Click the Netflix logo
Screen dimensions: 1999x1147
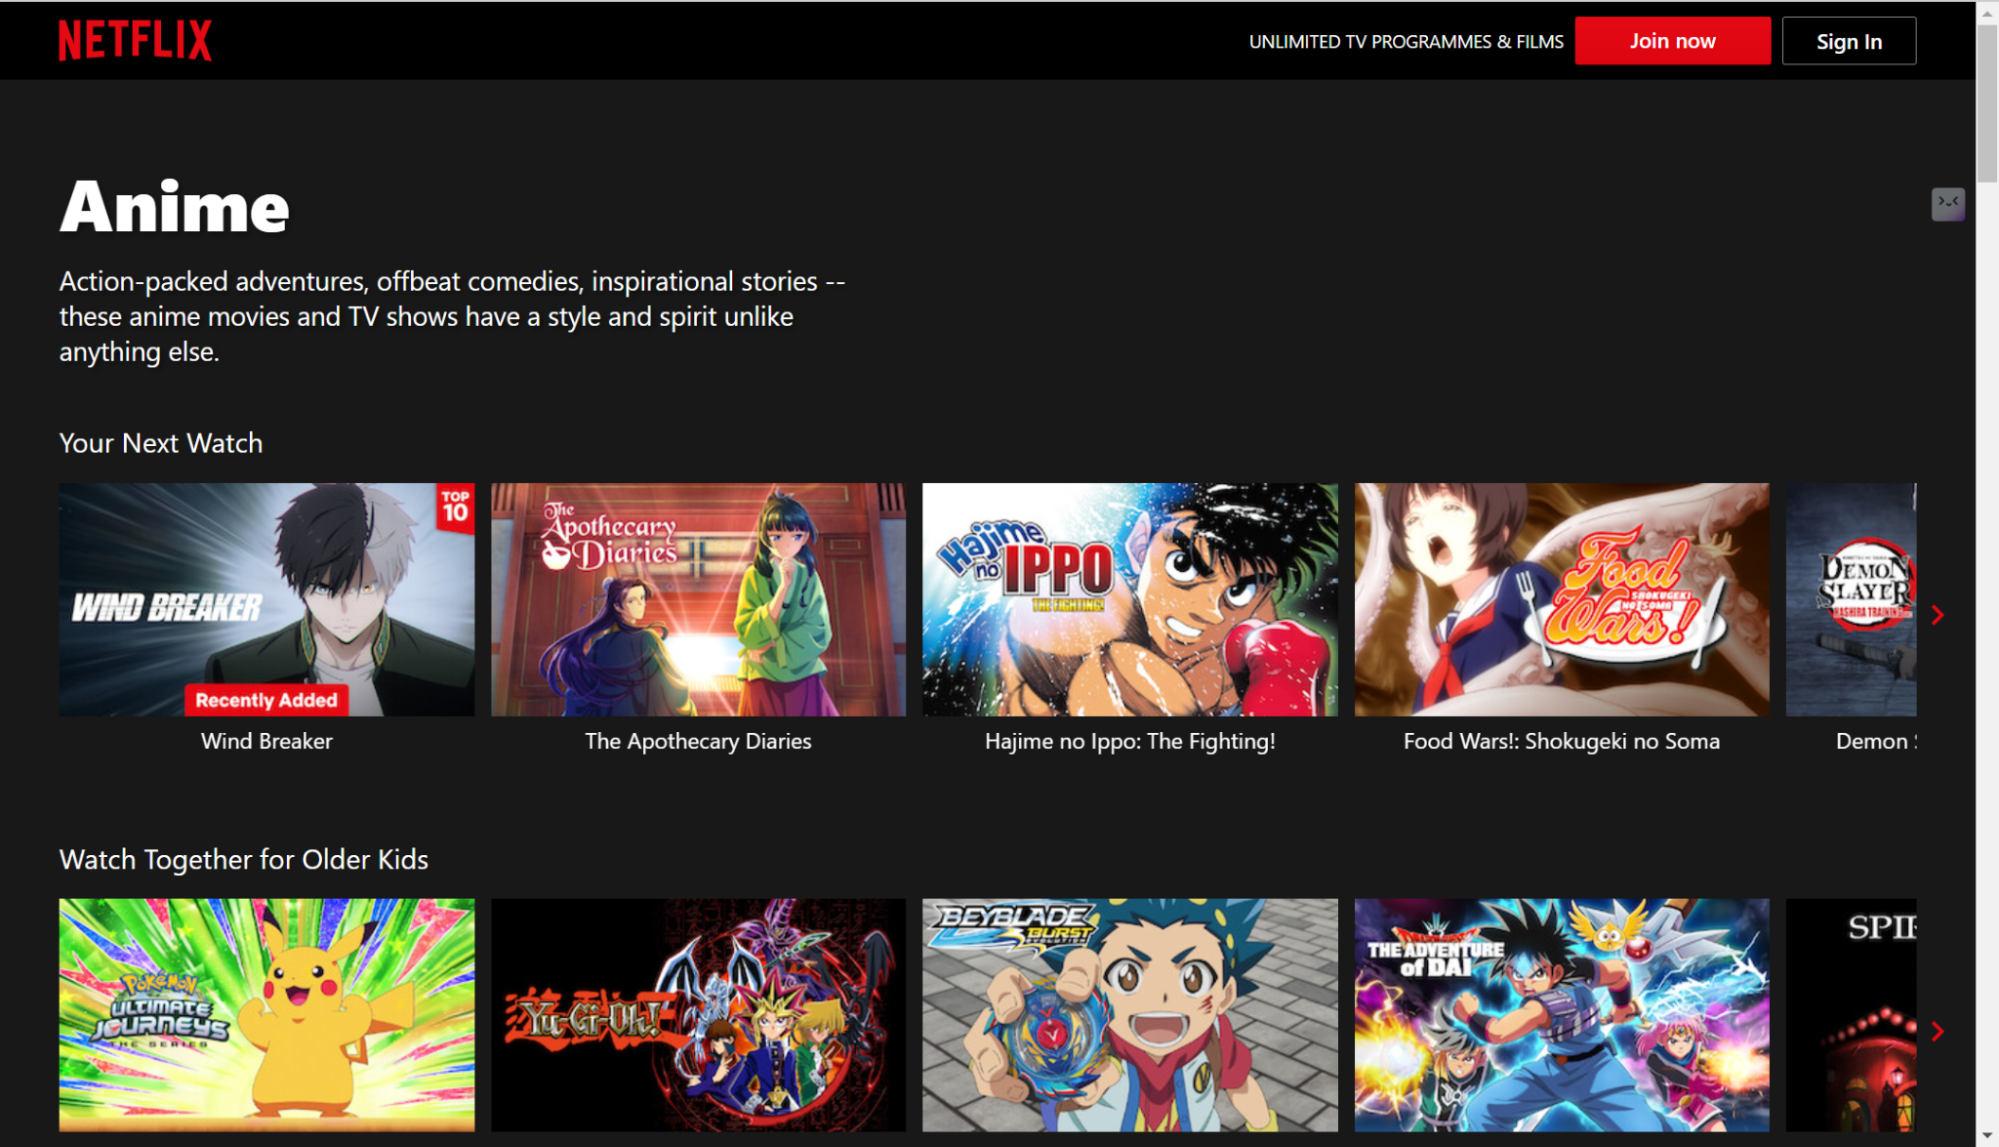click(x=135, y=41)
